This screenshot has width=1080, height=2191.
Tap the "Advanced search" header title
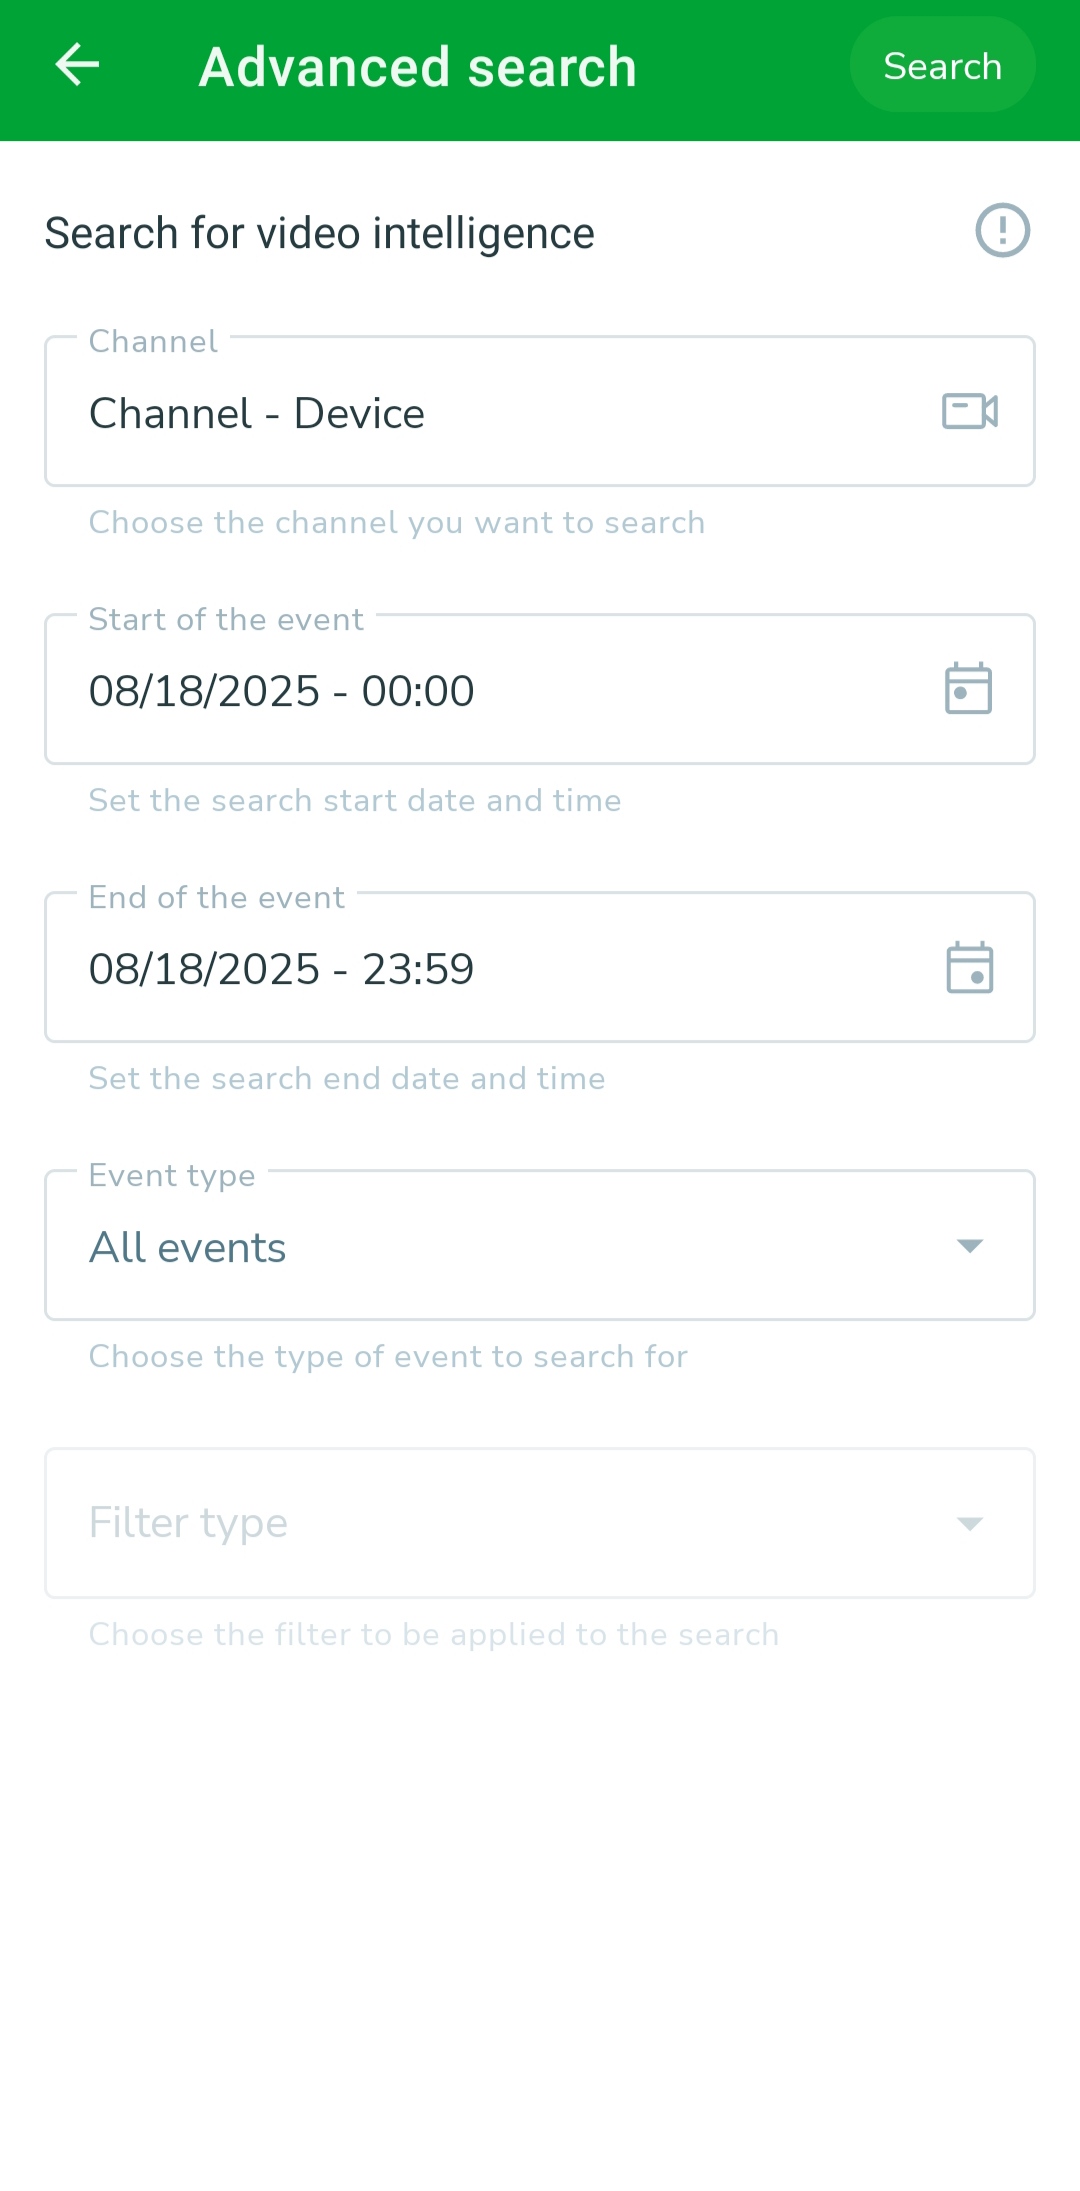[x=417, y=67]
